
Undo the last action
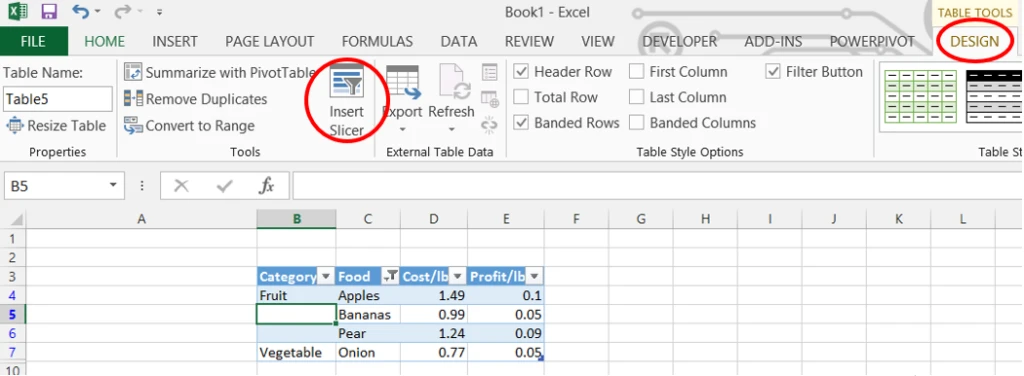pyautogui.click(x=80, y=11)
